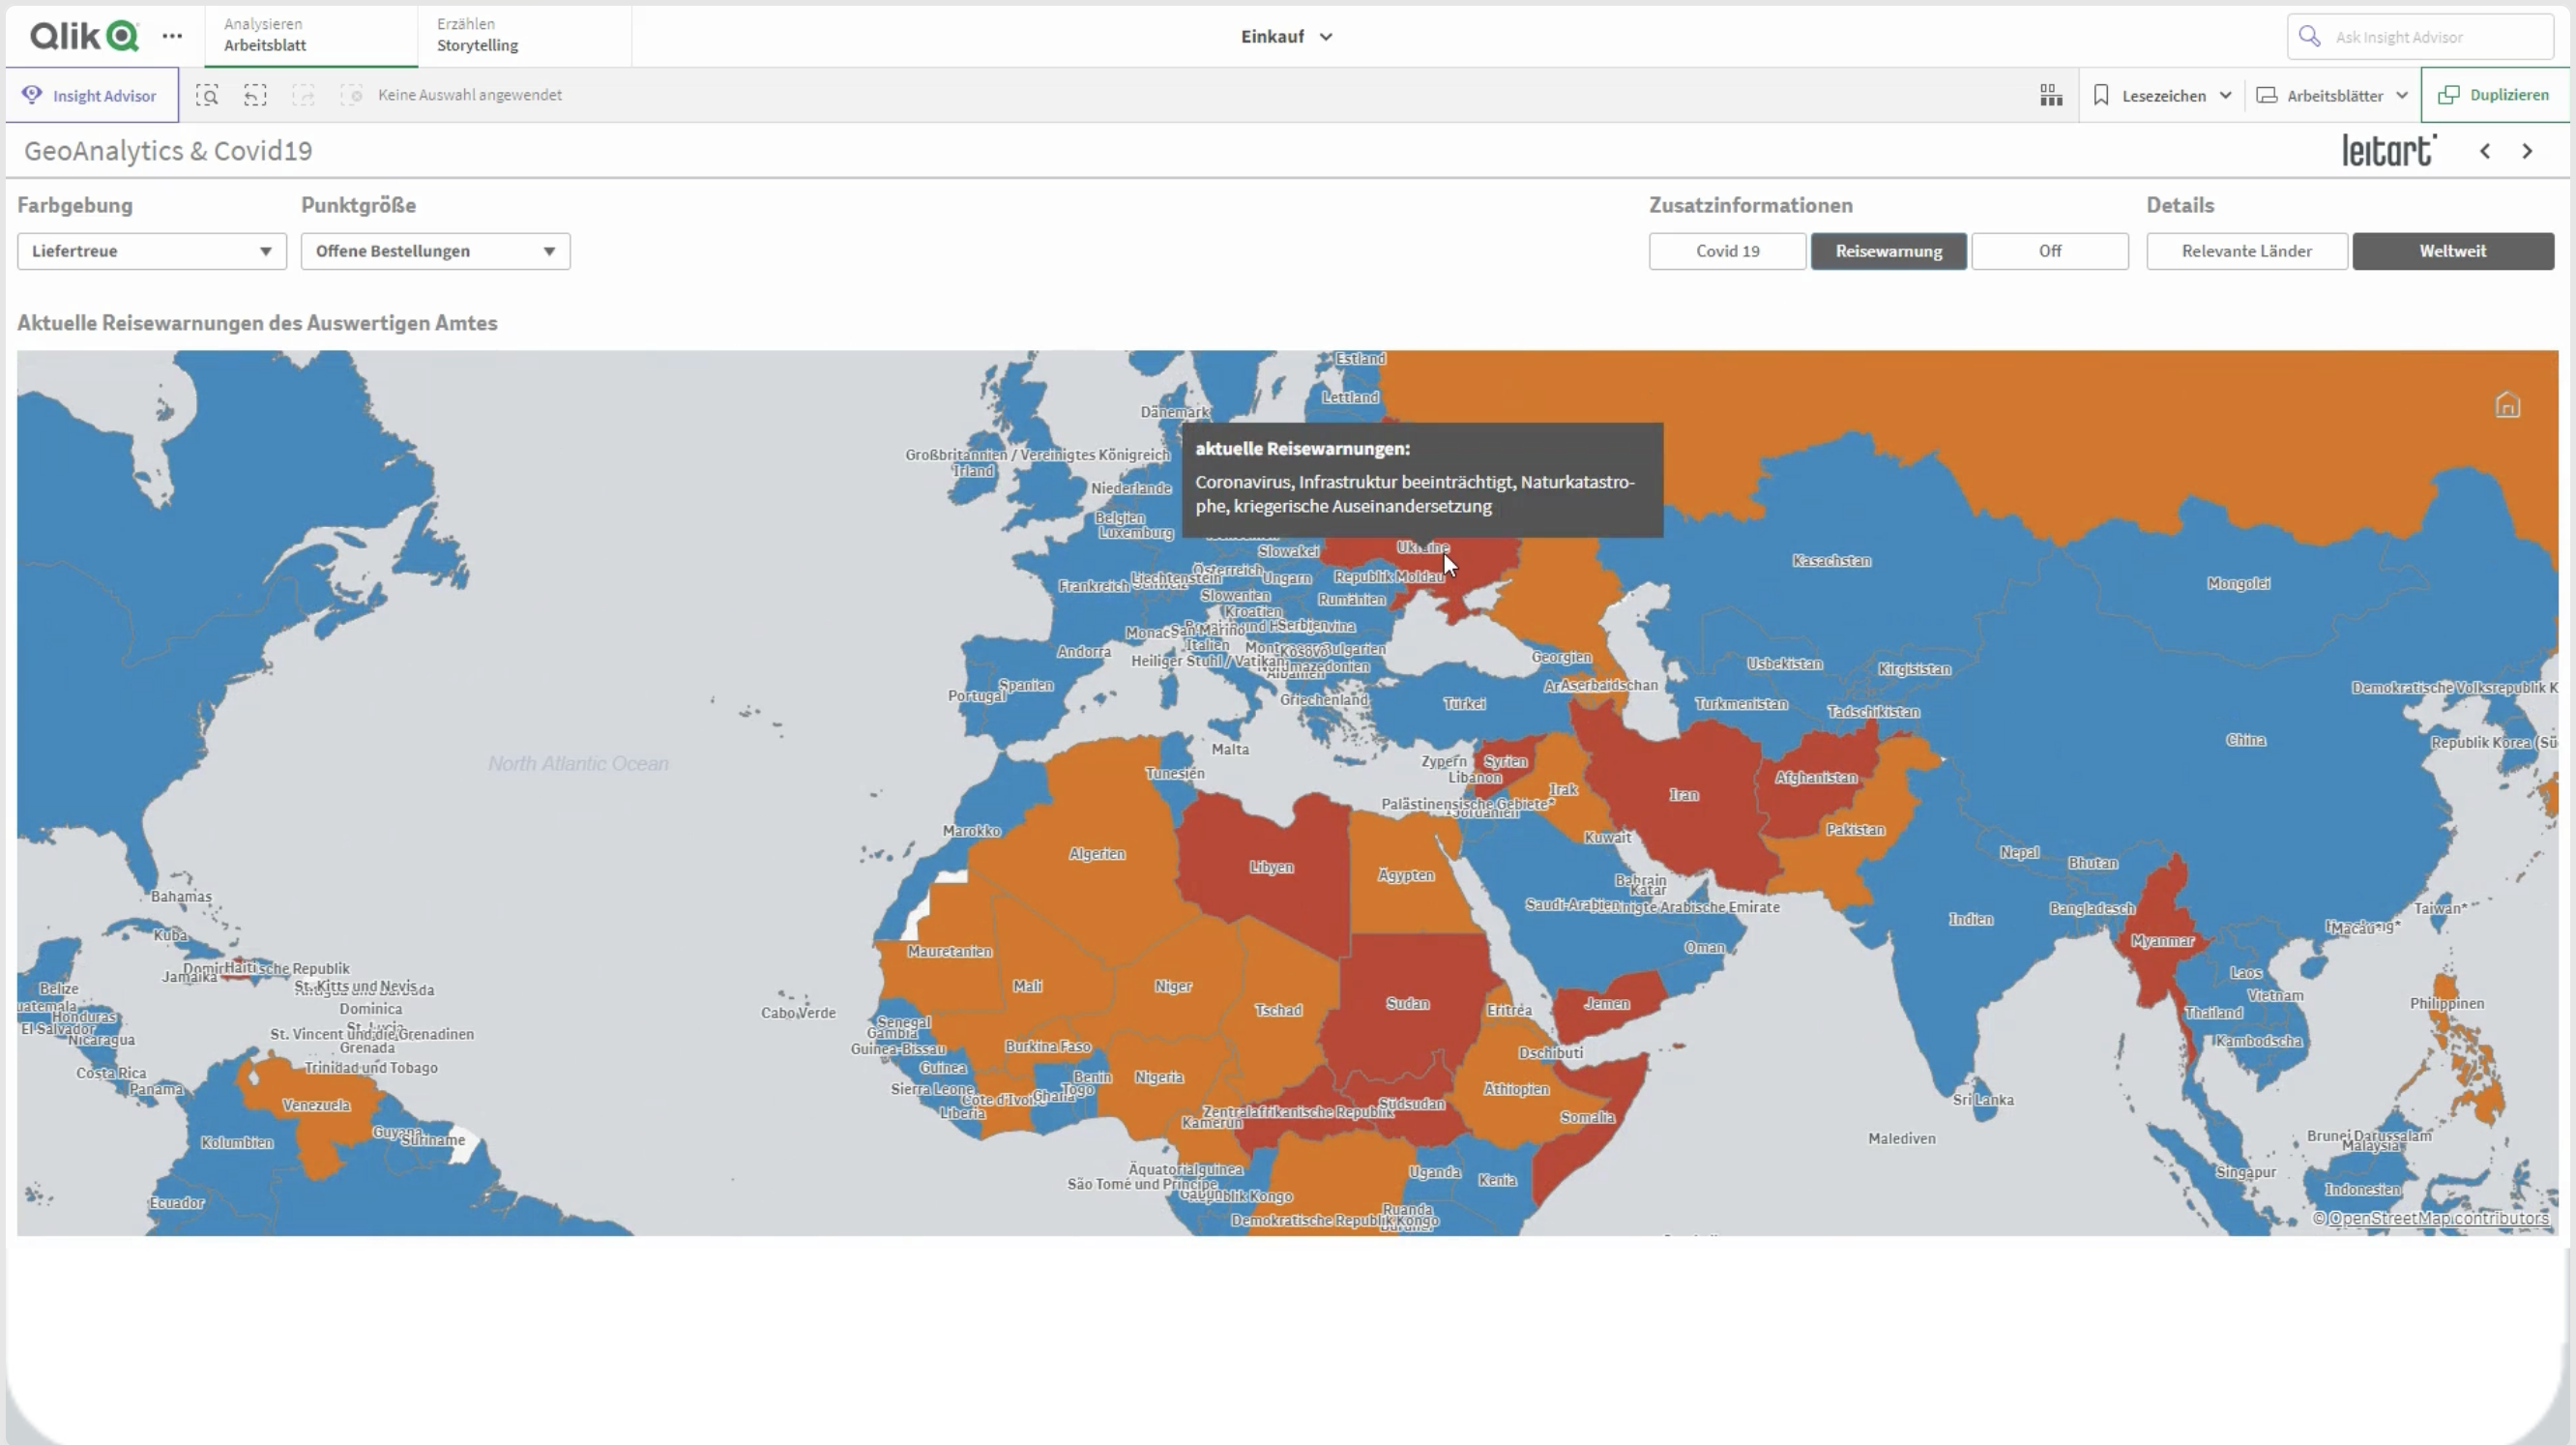
Task: Click the Indien label on map
Action: [x=1970, y=919]
